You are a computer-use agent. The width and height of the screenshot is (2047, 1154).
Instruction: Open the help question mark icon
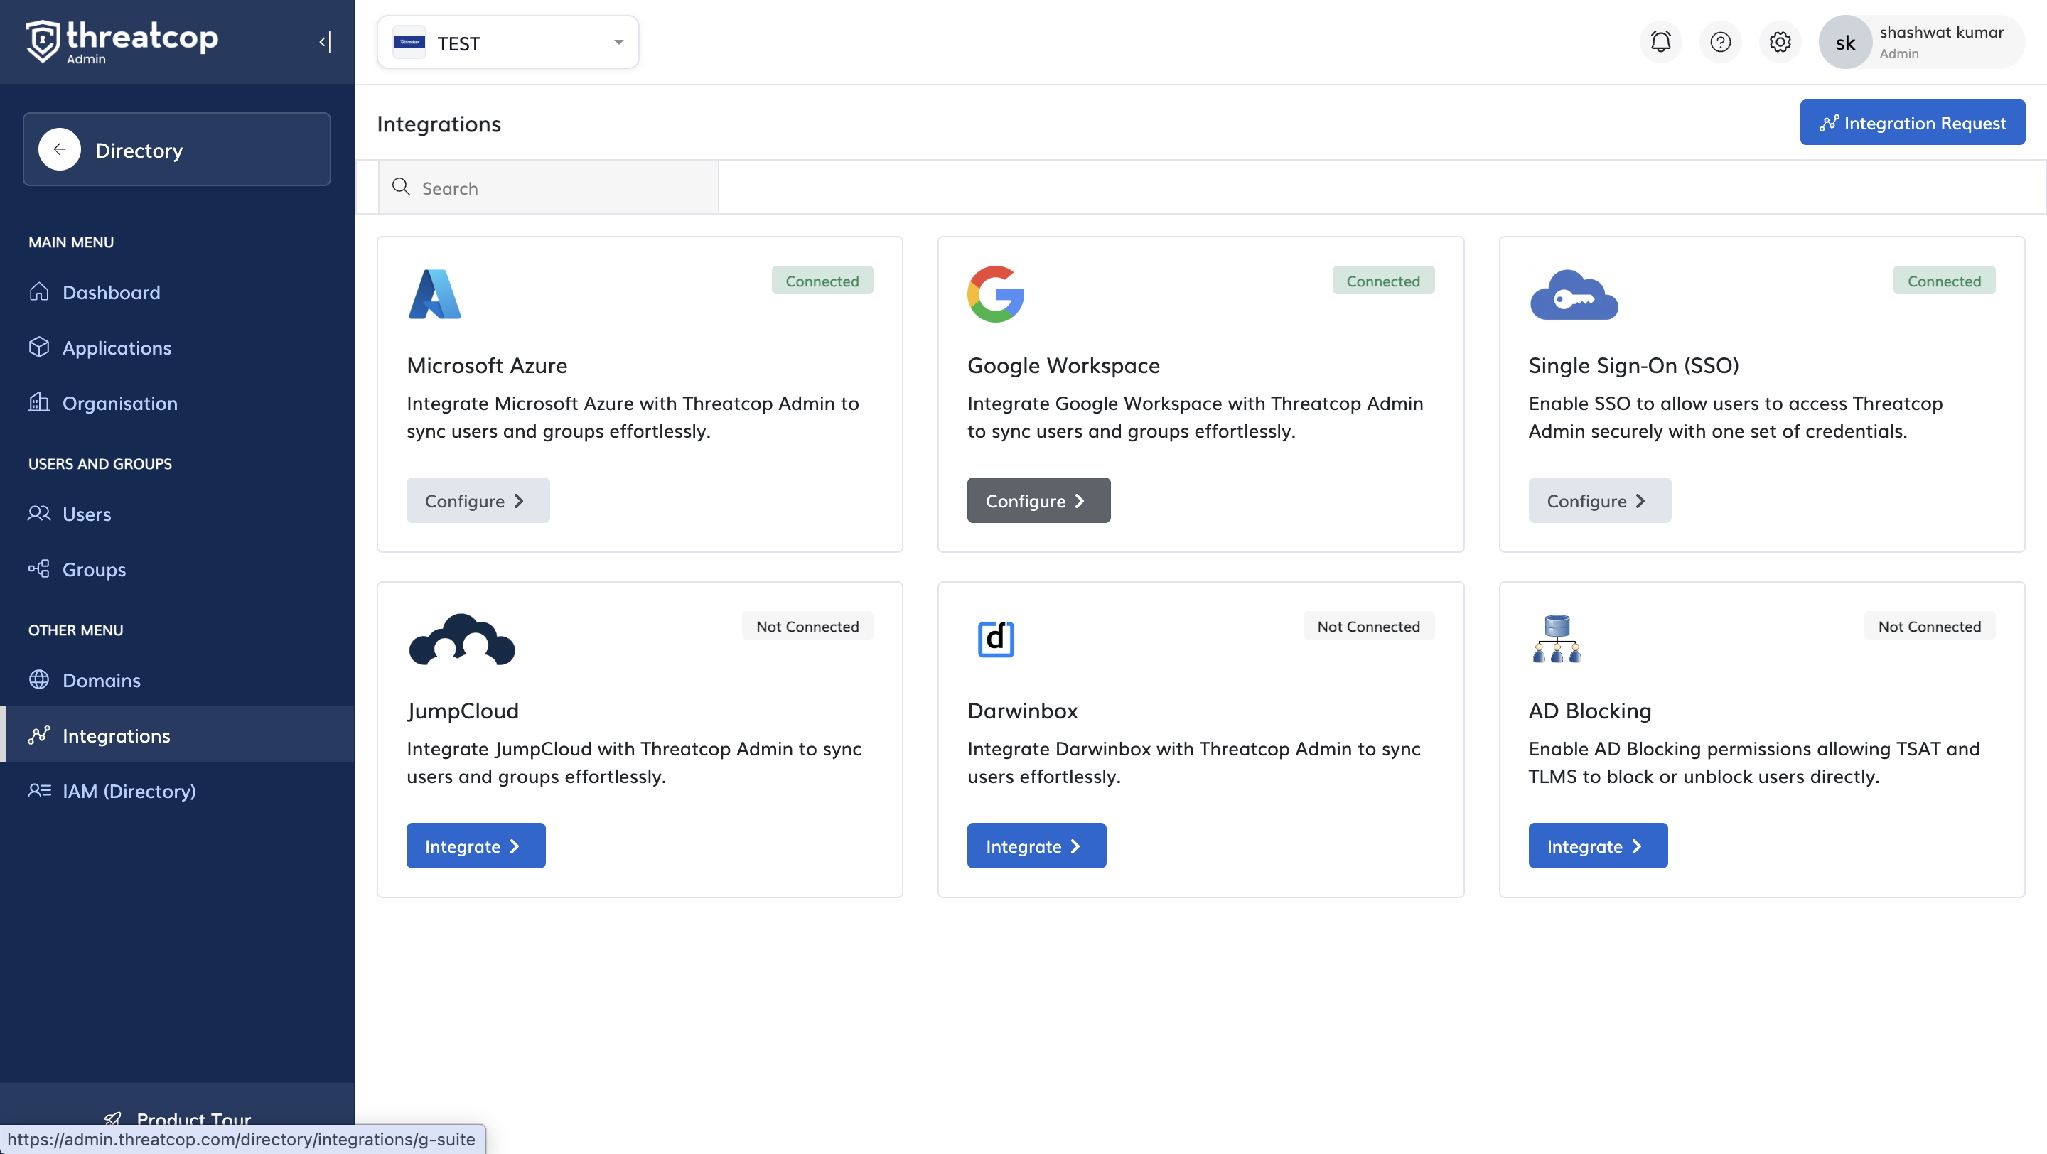1721,42
